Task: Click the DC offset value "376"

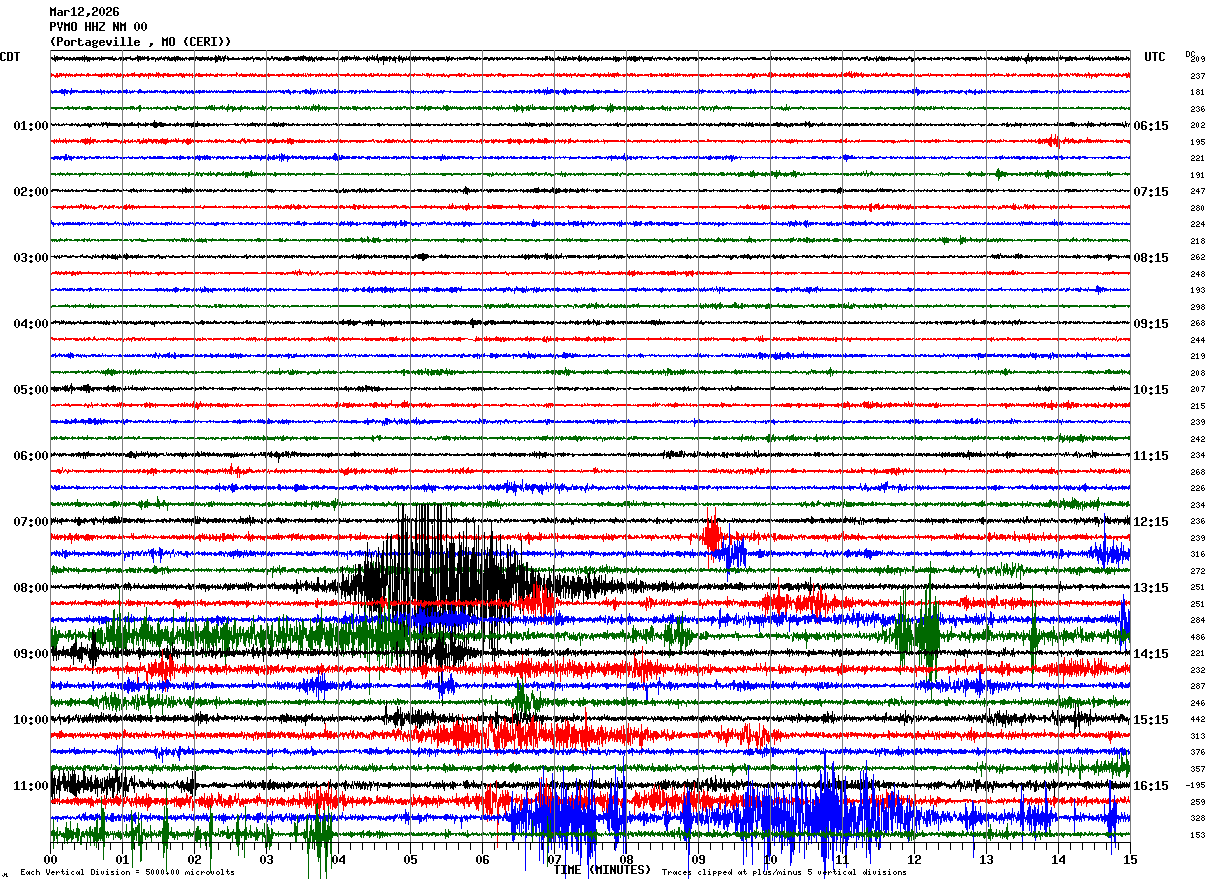Action: point(1197,753)
